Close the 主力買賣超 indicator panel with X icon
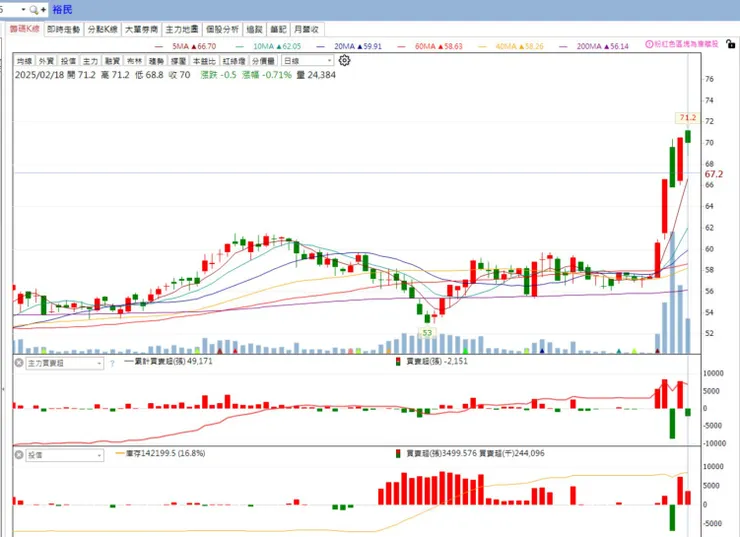The width and height of the screenshot is (740, 537). point(19,363)
